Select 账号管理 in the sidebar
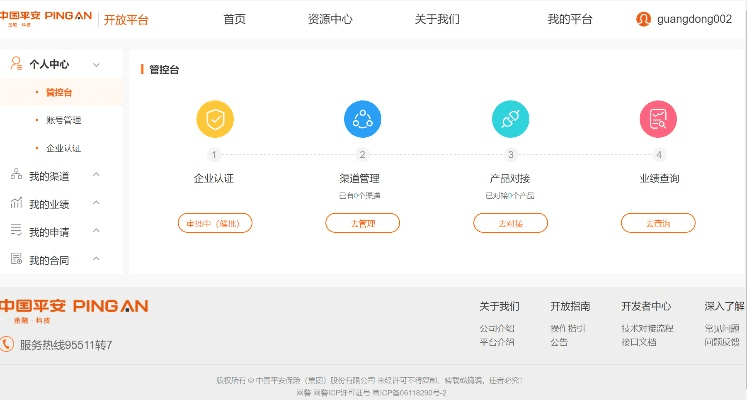 coord(64,120)
